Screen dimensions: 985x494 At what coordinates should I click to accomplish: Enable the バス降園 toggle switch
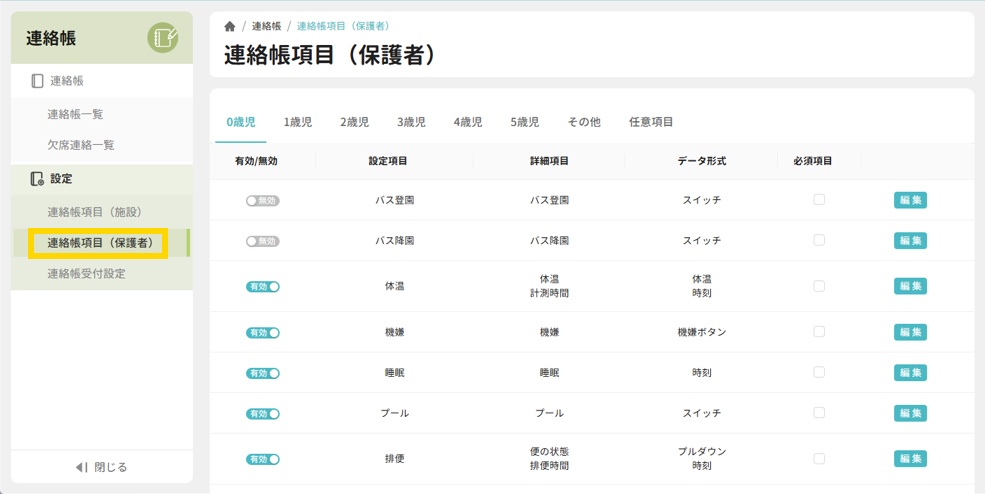(263, 241)
